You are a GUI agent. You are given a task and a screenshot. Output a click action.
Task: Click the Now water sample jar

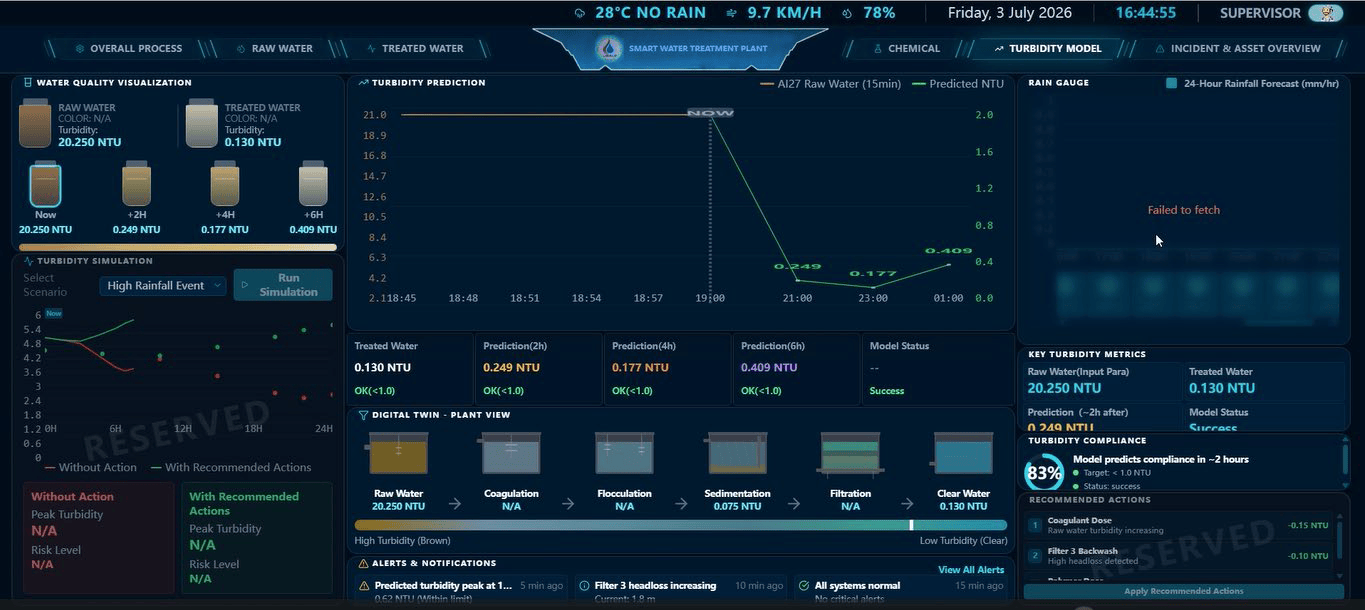[45, 184]
